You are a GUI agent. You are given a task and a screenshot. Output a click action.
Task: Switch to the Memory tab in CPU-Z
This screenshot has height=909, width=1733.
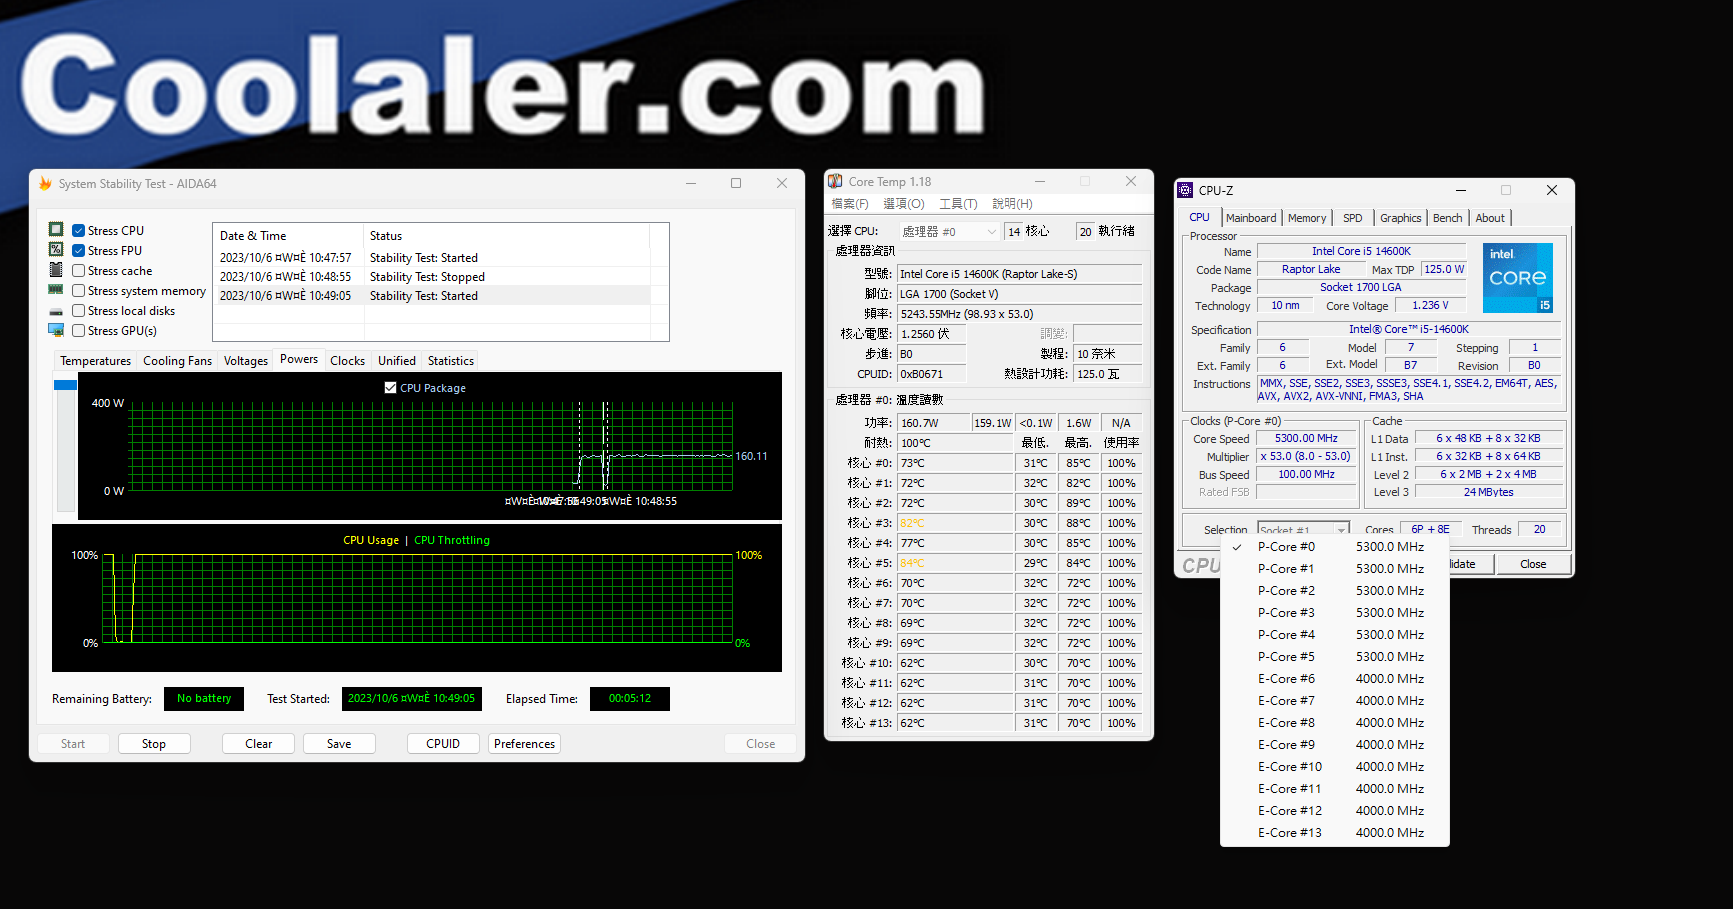point(1307,218)
